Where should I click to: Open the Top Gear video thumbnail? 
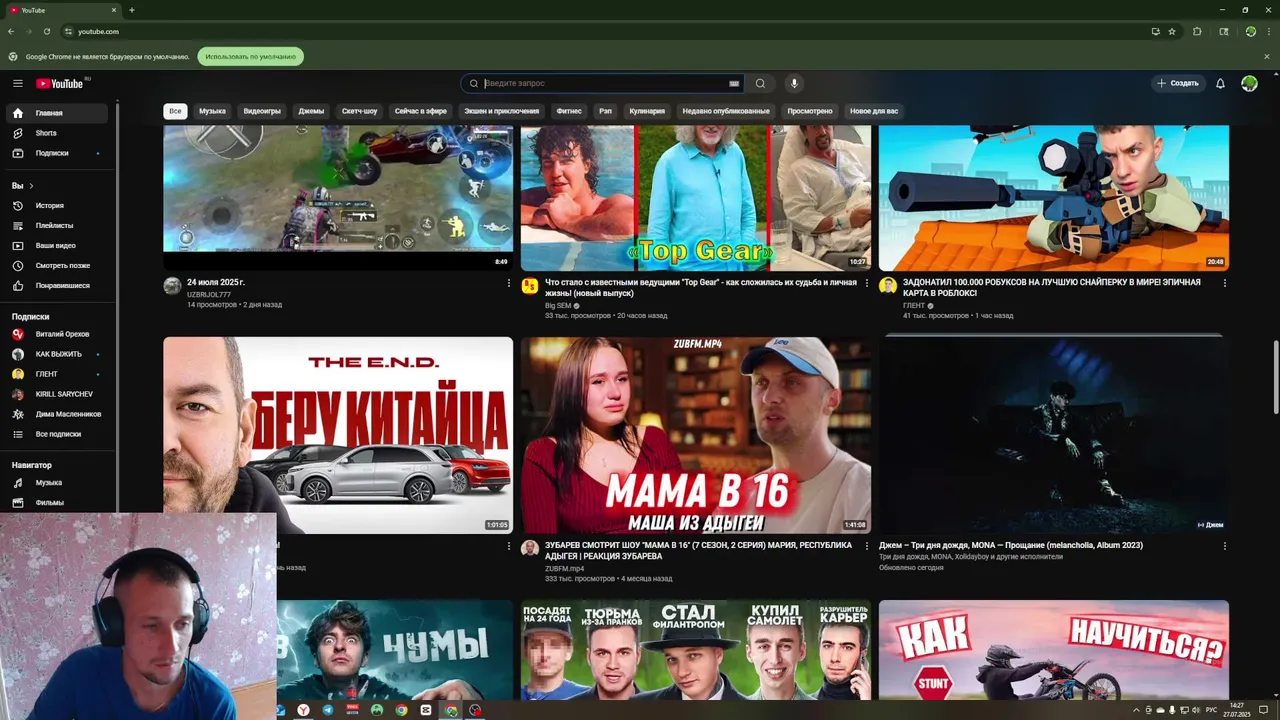point(696,197)
